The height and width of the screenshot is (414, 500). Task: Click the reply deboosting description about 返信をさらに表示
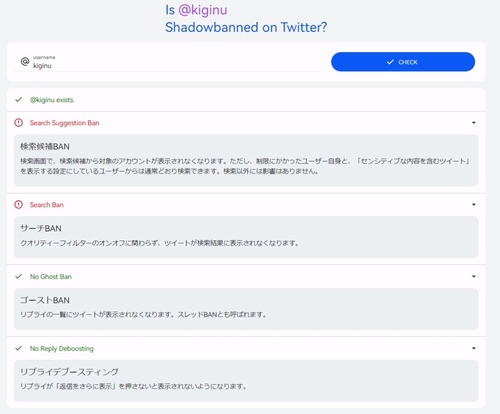[133, 386]
